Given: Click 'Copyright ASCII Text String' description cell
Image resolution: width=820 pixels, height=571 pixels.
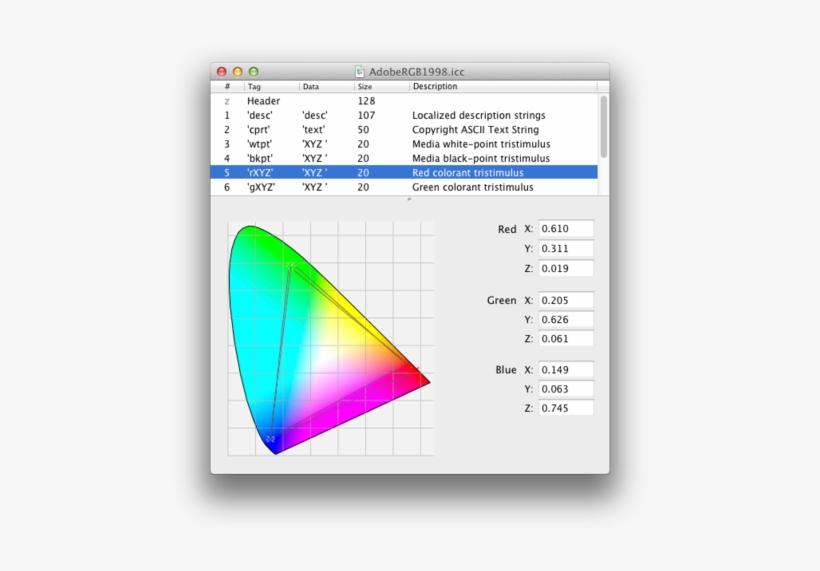Looking at the screenshot, I should click(x=475, y=130).
